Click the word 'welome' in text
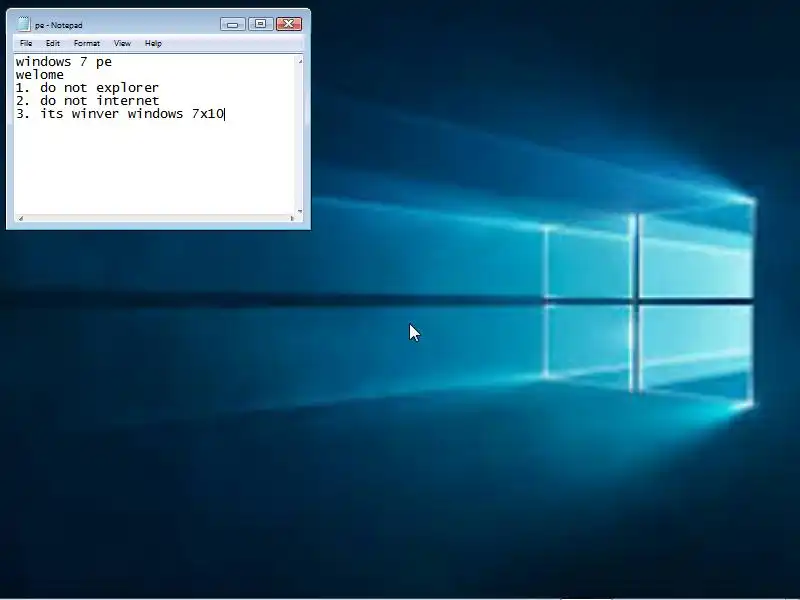Viewport: 800px width, 600px height. [40, 75]
